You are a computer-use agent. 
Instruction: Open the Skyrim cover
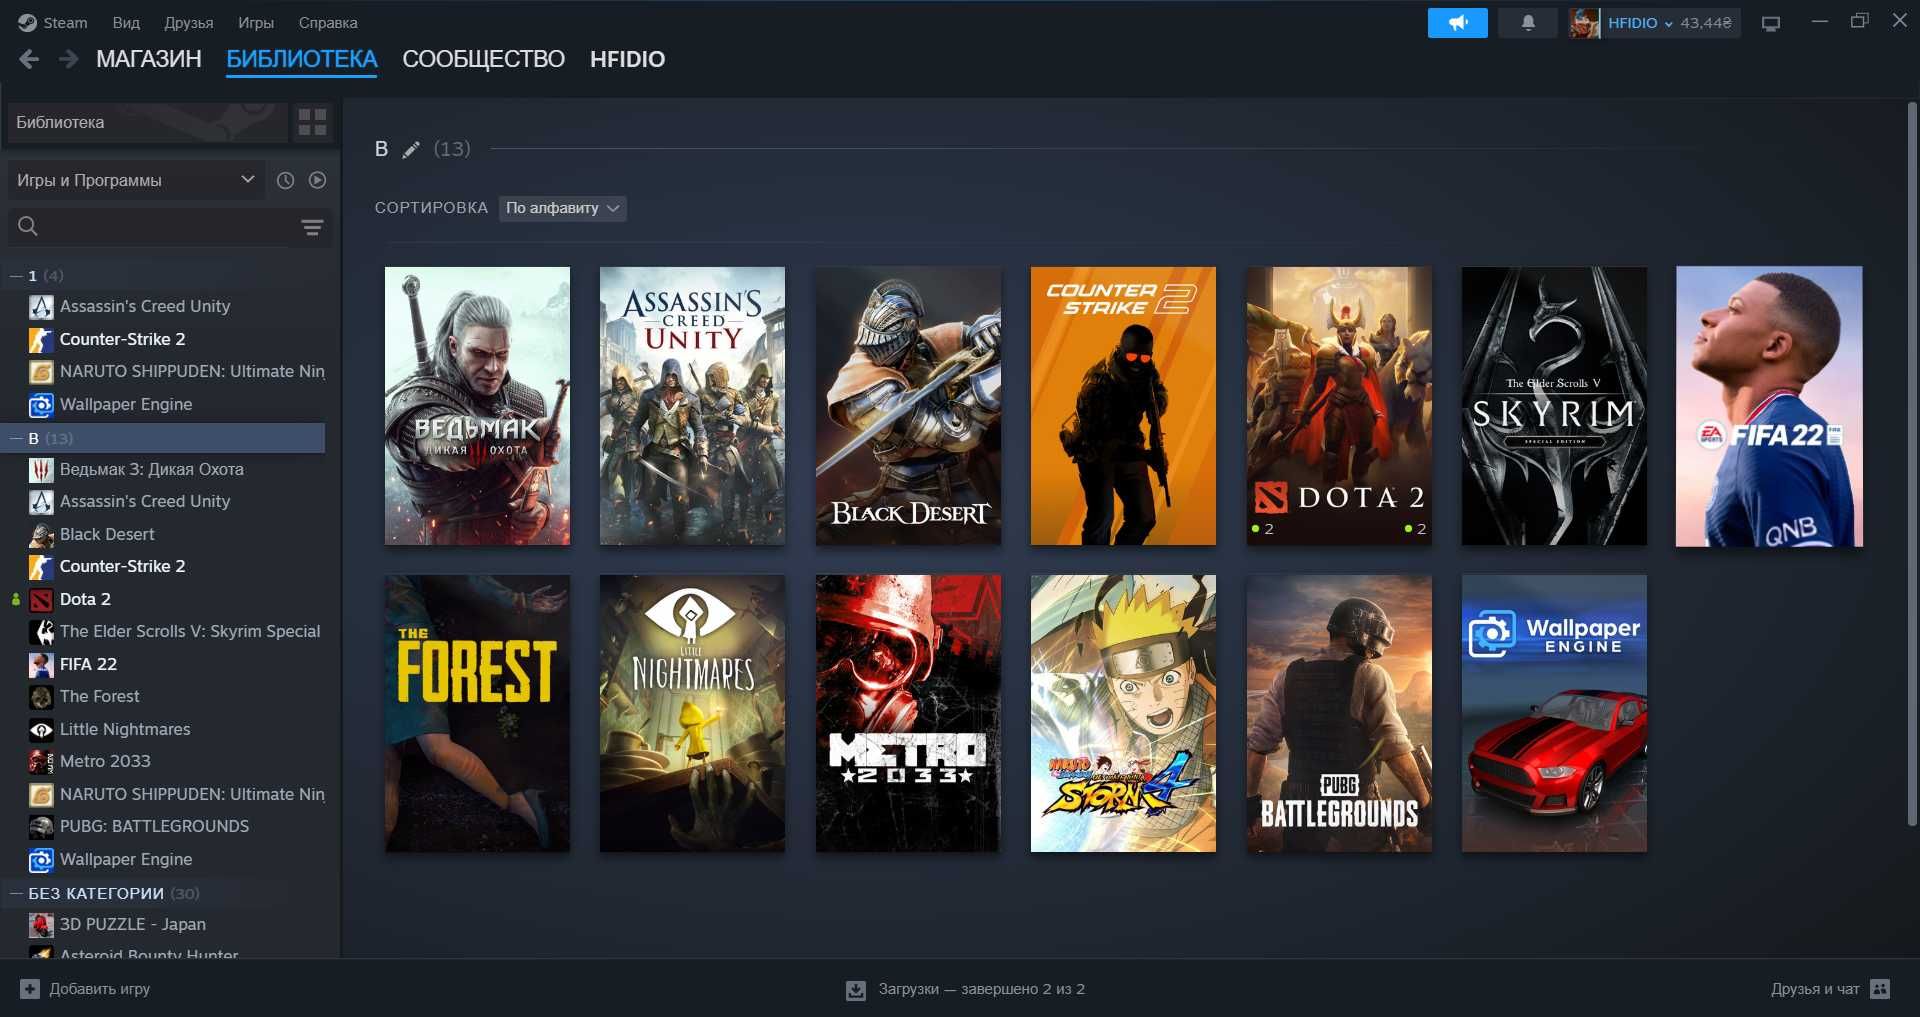coord(1554,406)
